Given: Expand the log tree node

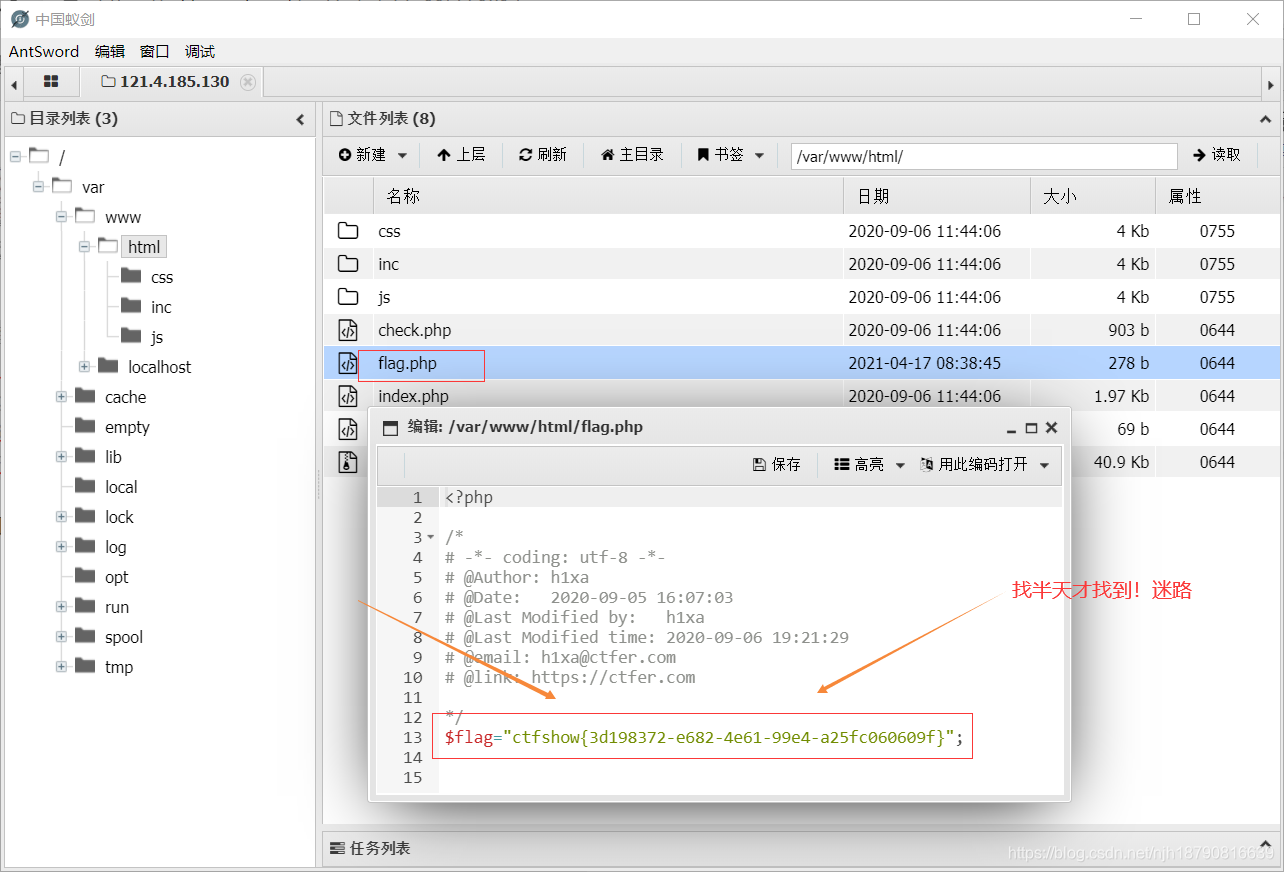Looking at the screenshot, I should (61, 547).
